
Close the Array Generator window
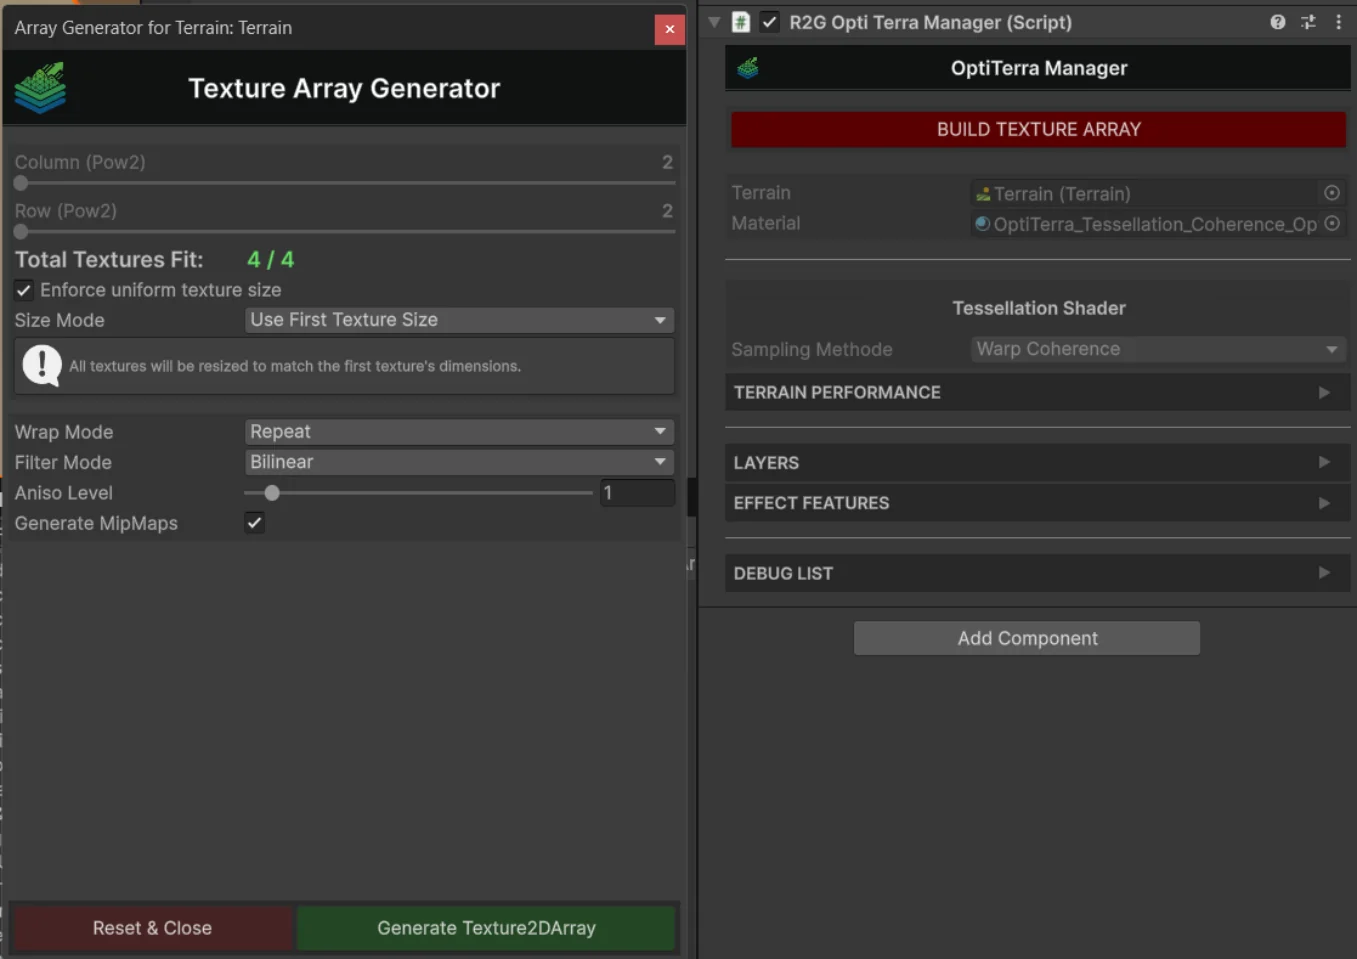(x=670, y=30)
